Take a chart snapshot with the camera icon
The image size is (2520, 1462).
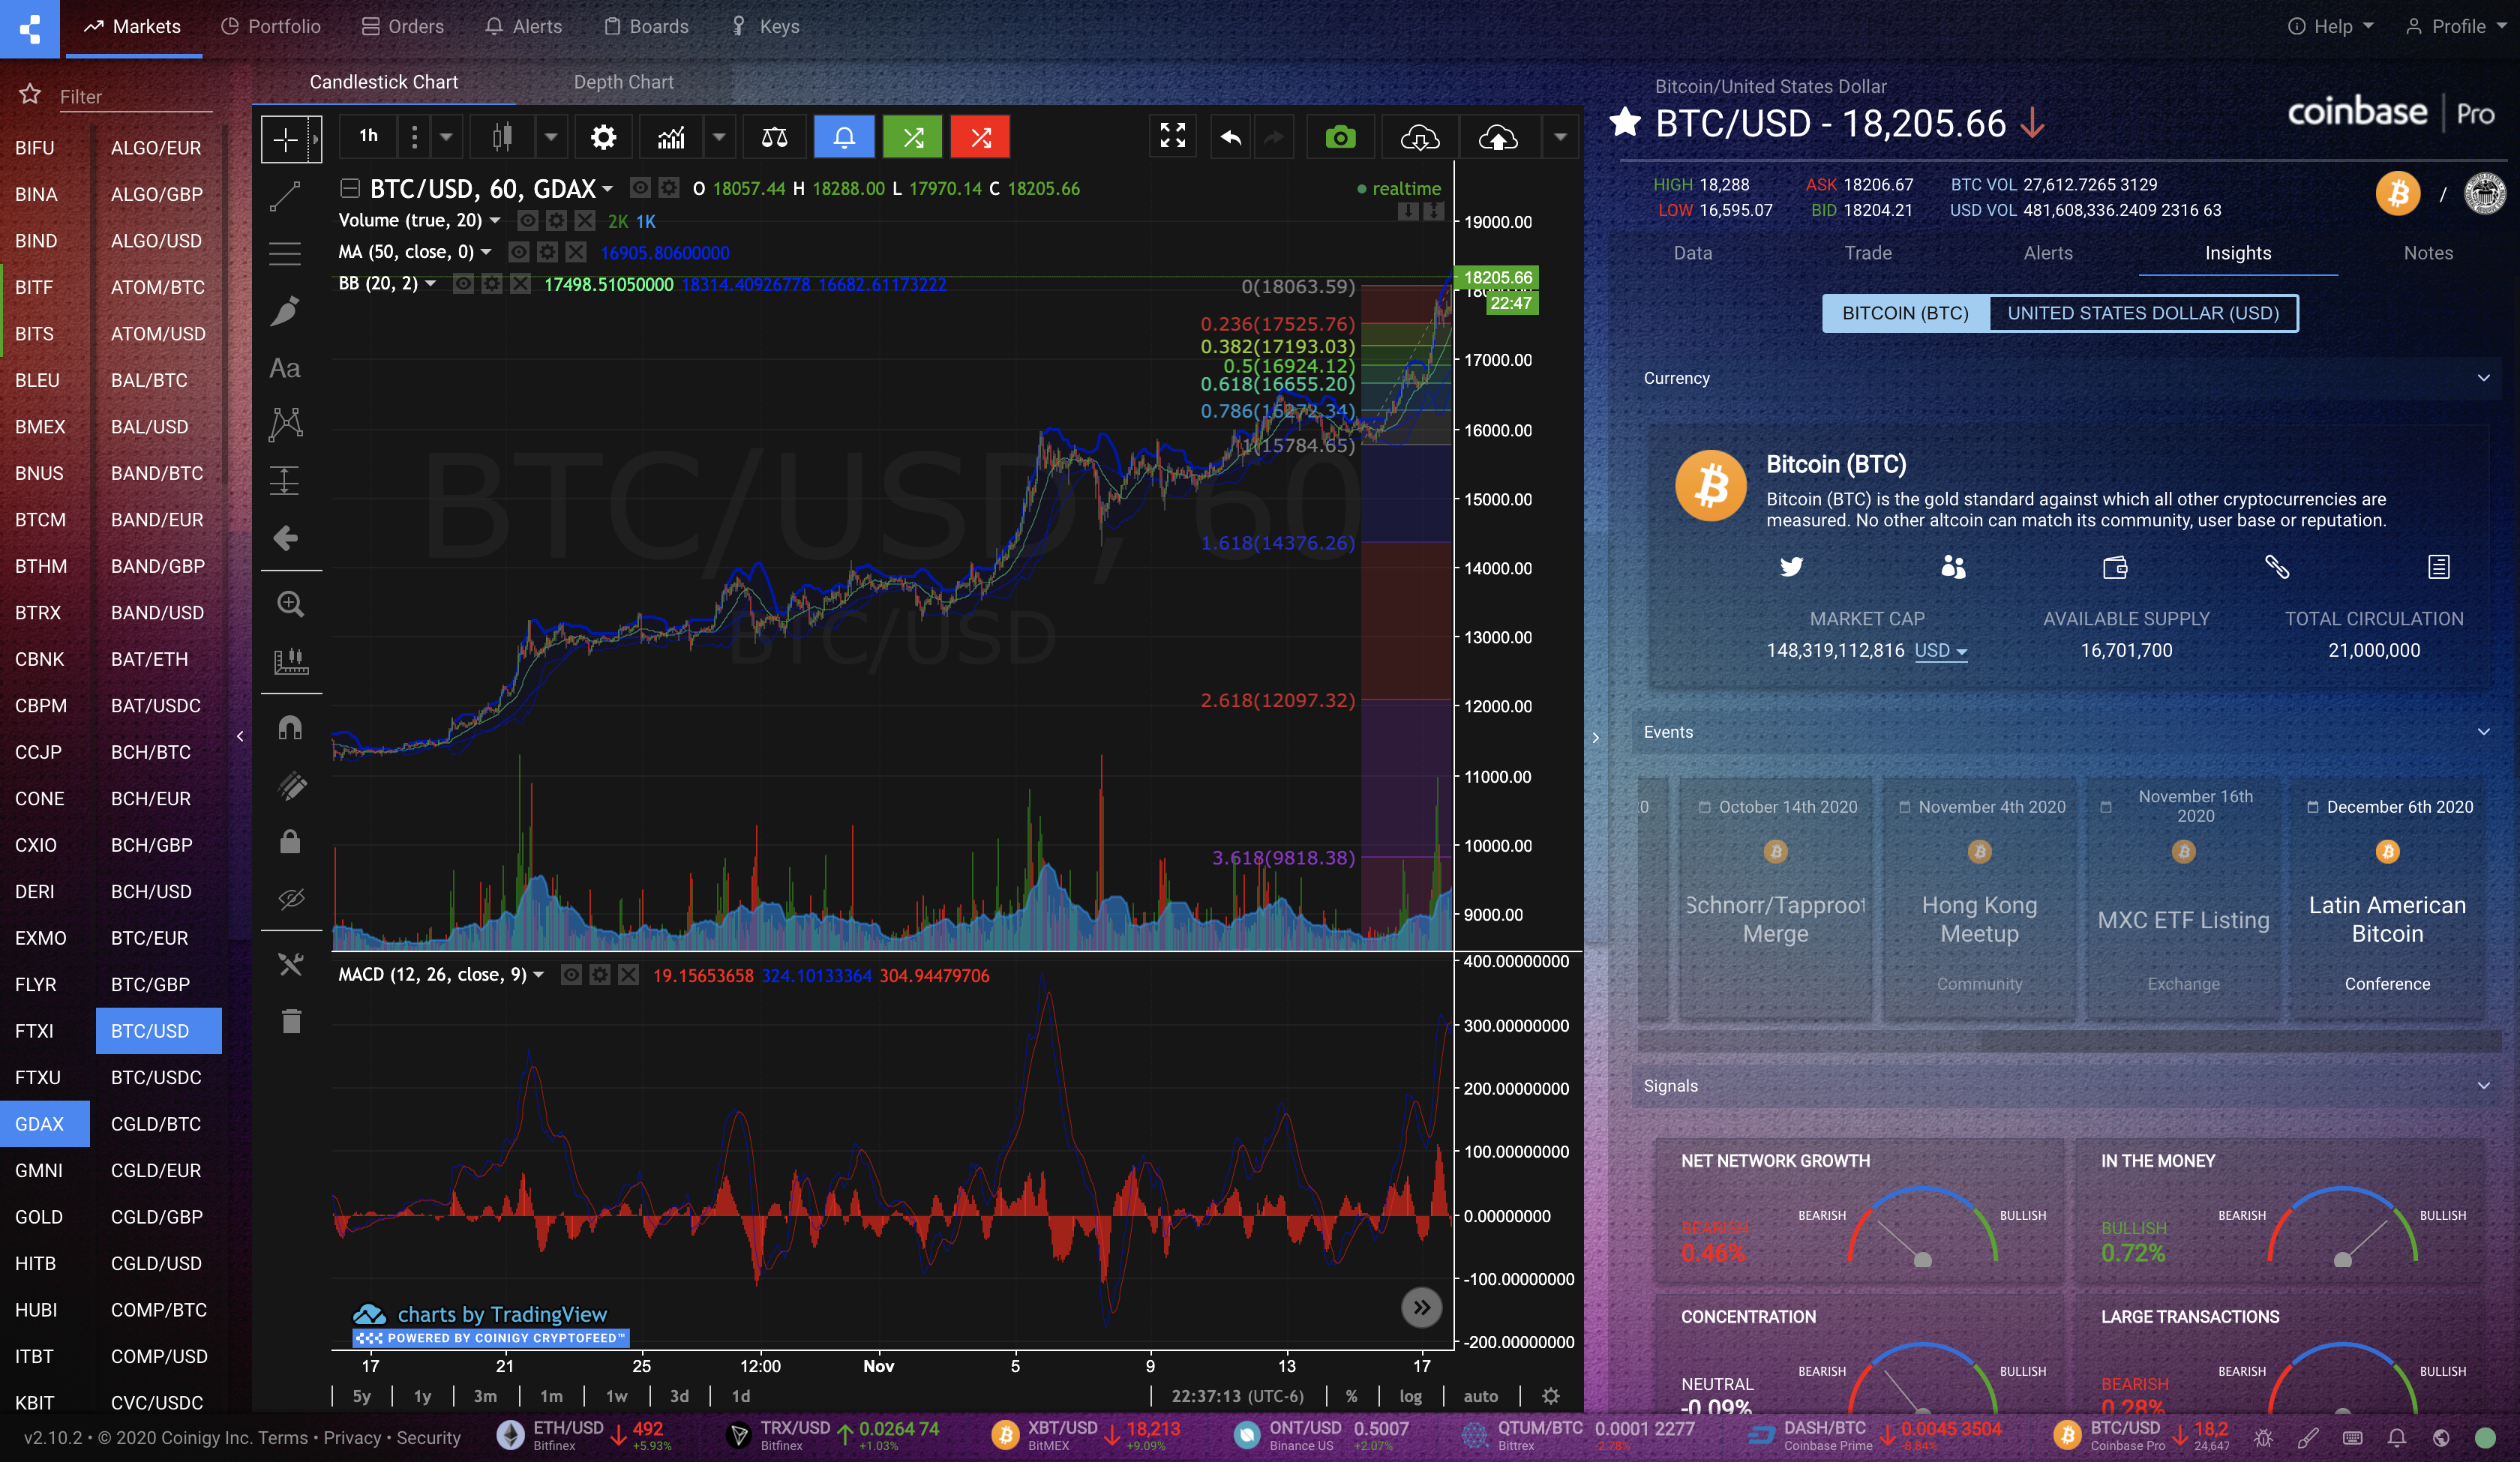click(x=1340, y=137)
